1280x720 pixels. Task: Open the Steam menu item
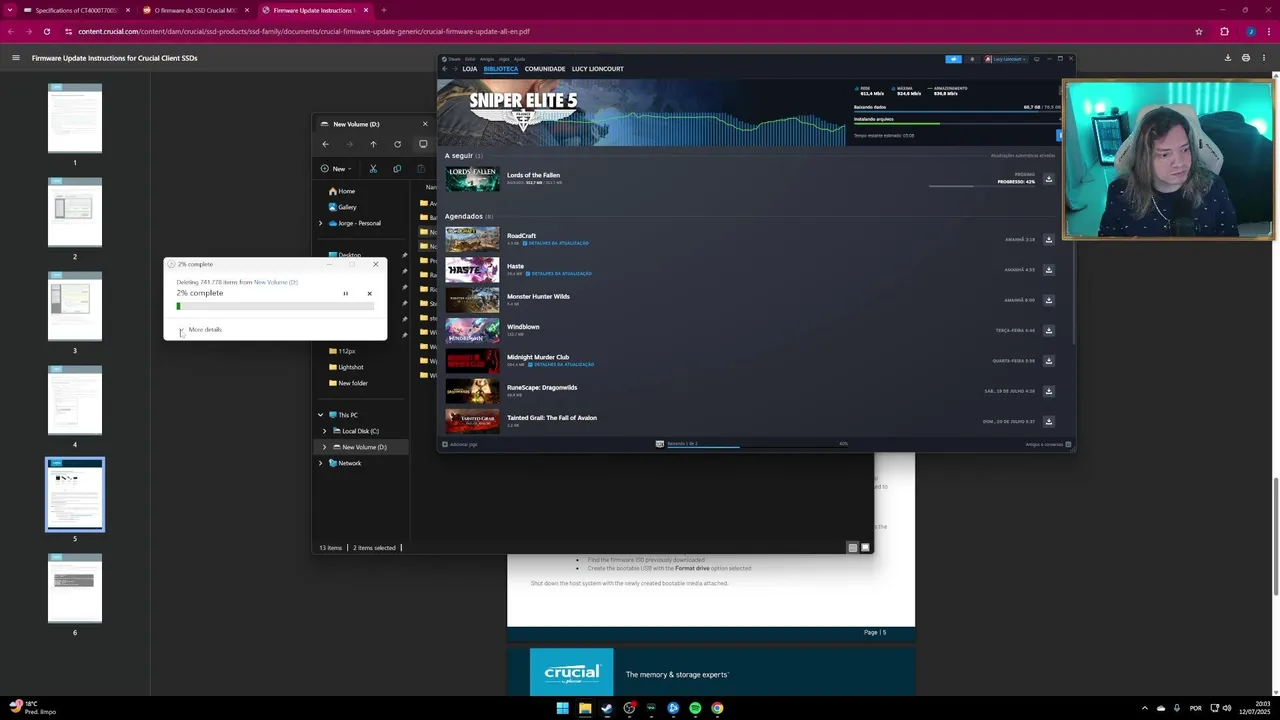coord(455,59)
